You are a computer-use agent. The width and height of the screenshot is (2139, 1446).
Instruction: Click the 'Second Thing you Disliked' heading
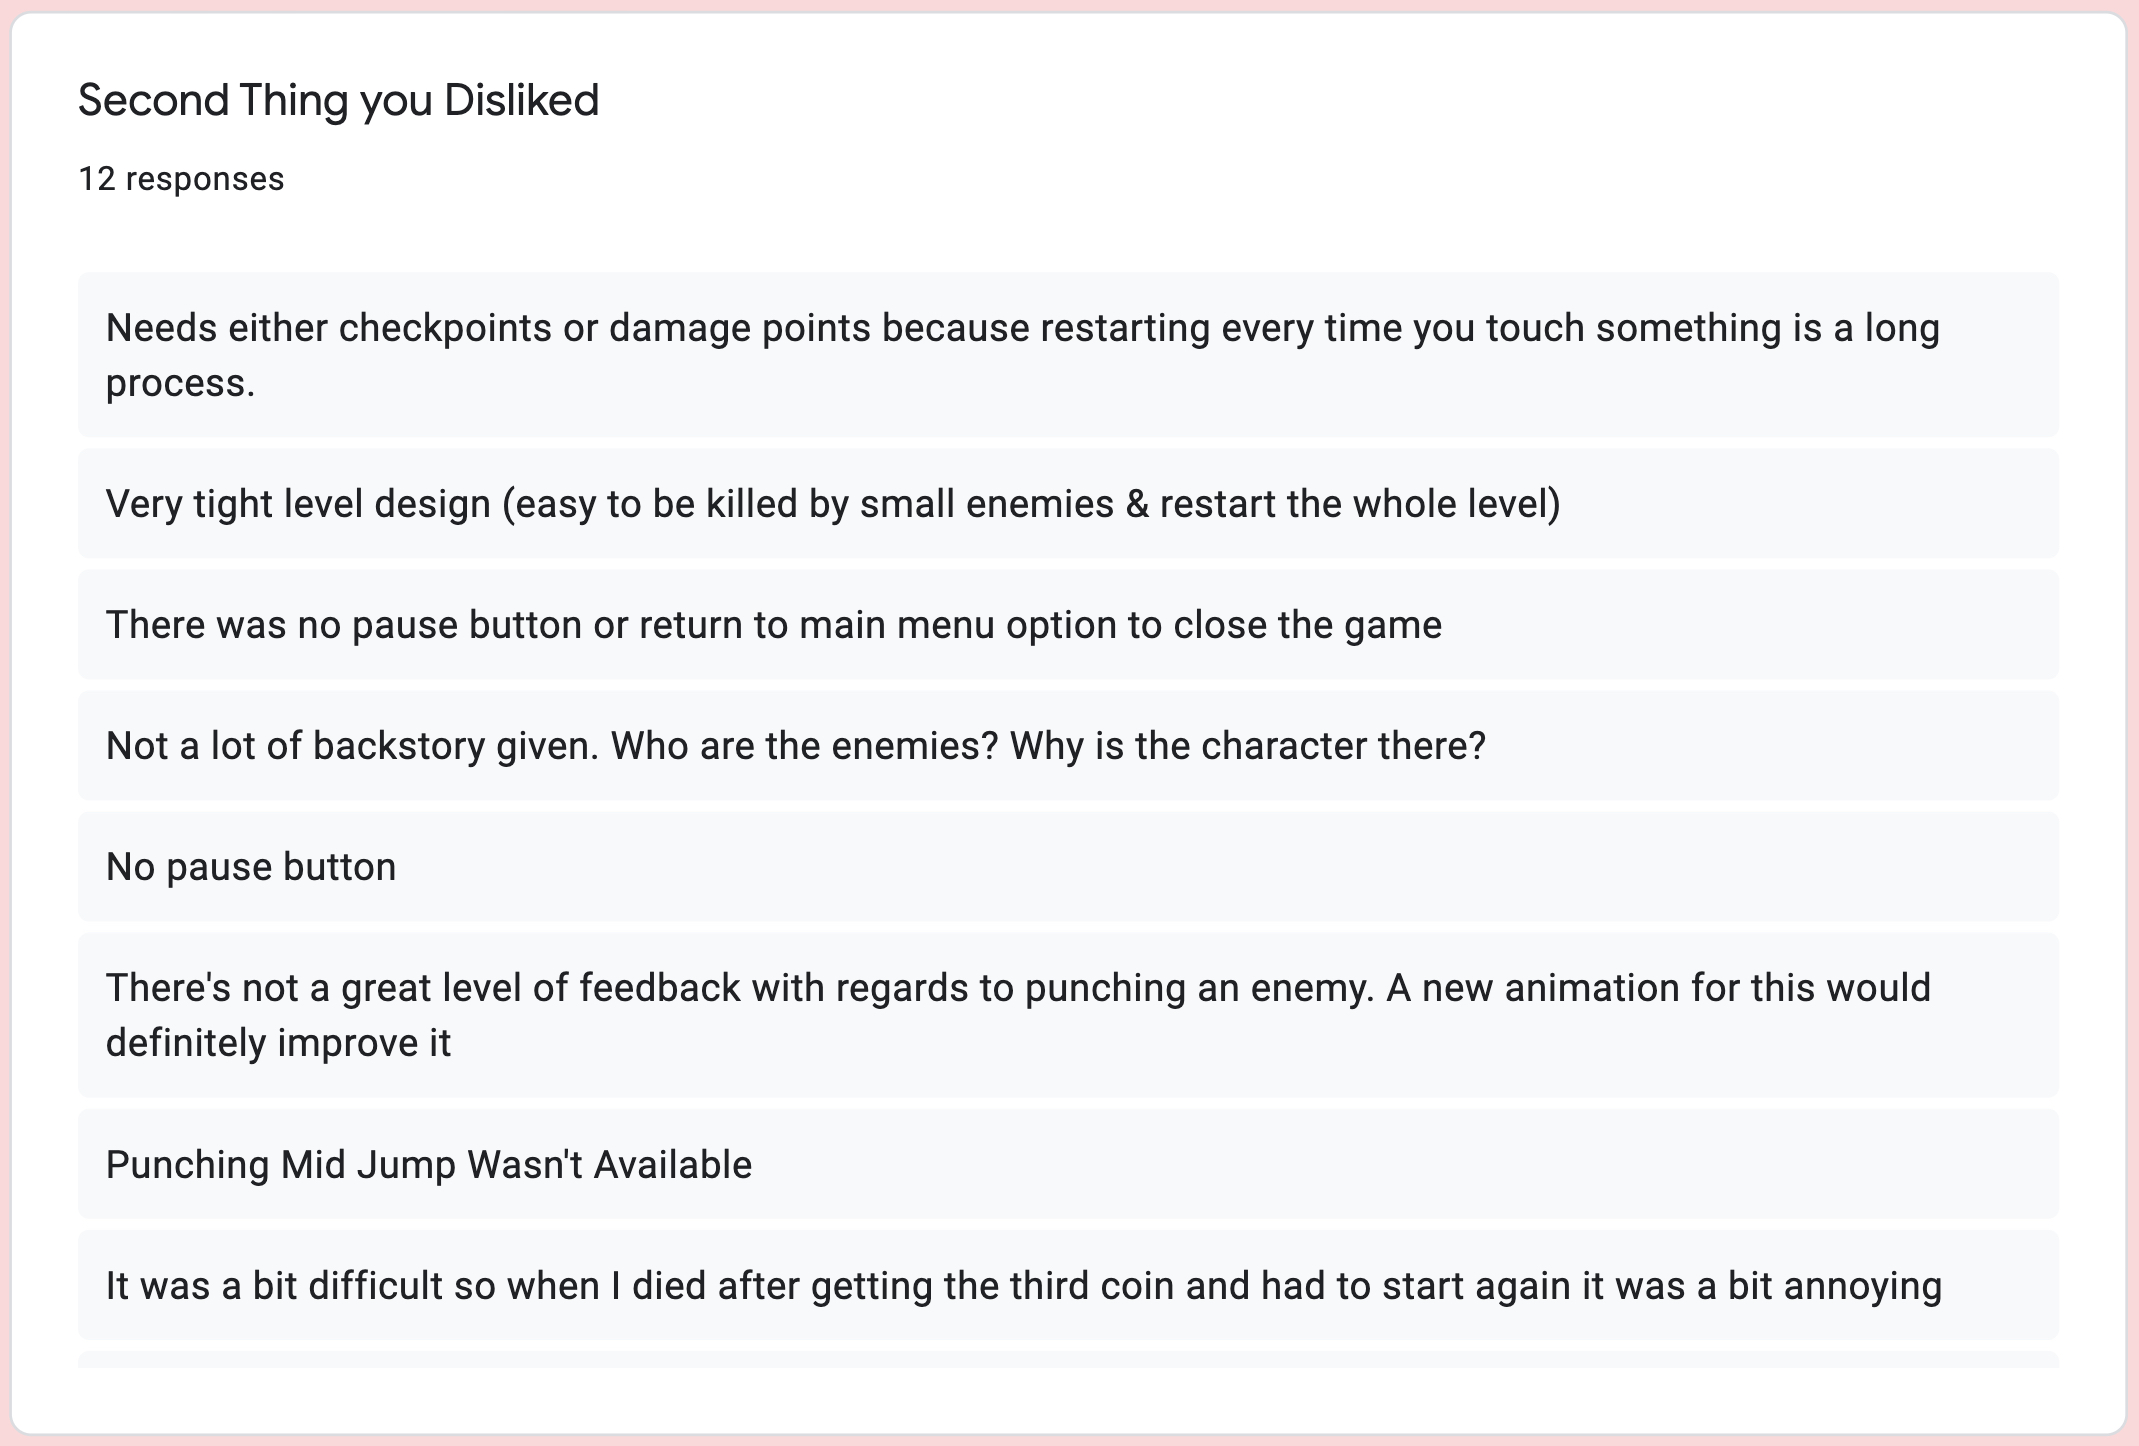pyautogui.click(x=338, y=101)
